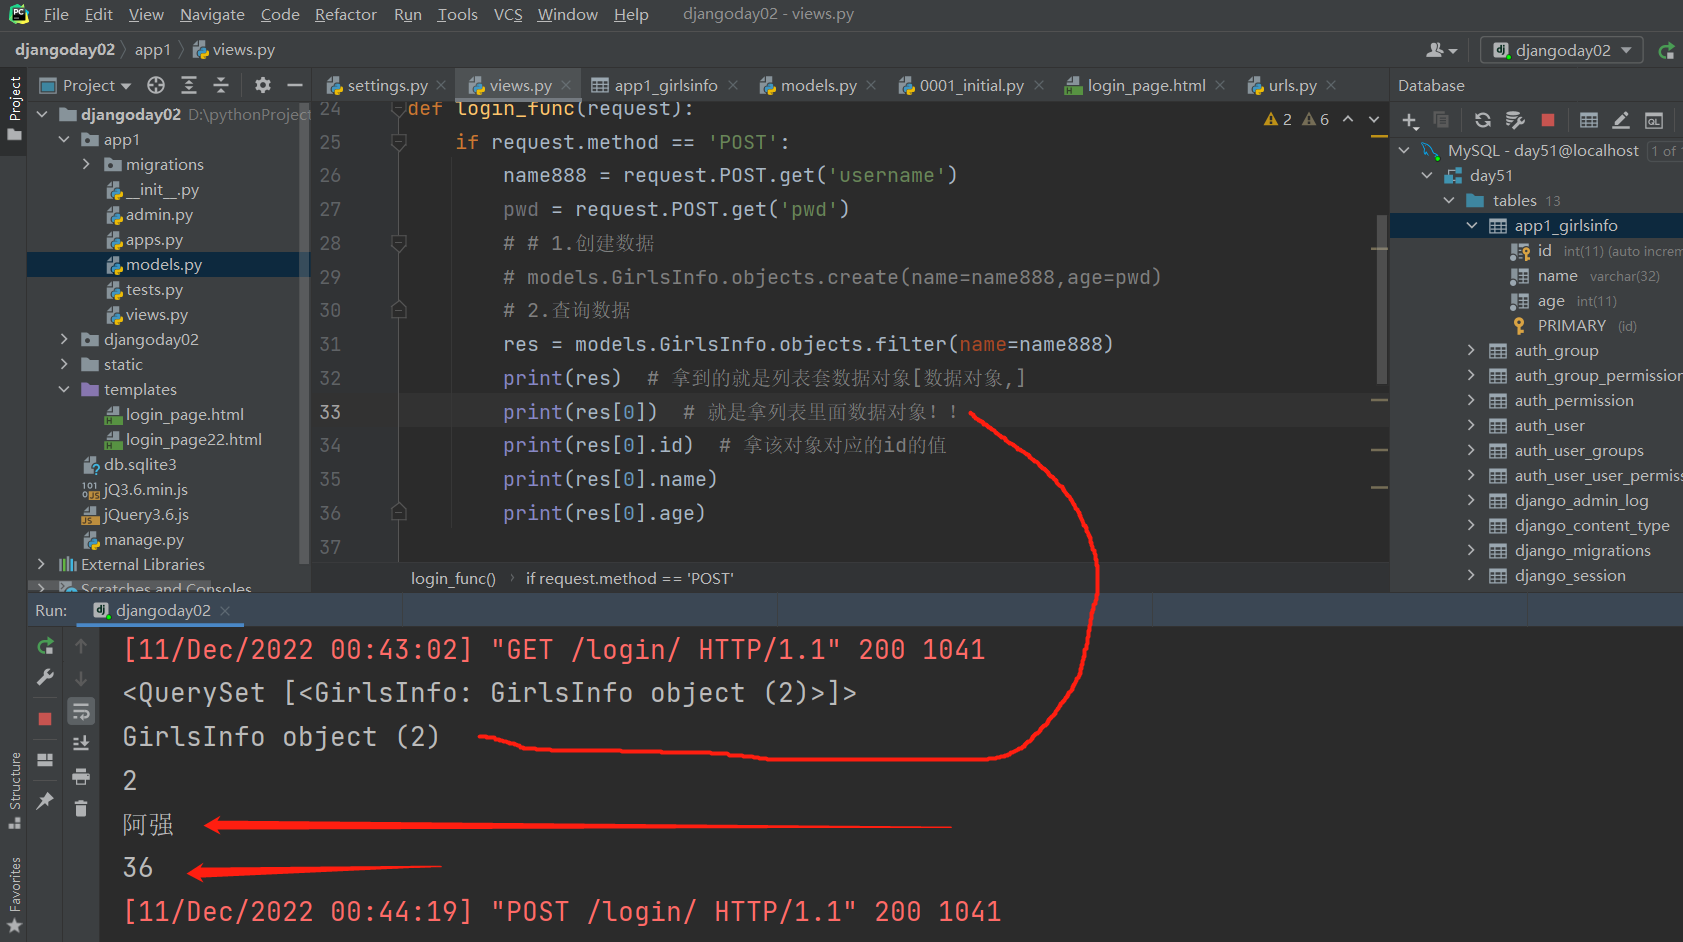
Task: Select the django_session table in Database tree
Action: [x=1569, y=575]
